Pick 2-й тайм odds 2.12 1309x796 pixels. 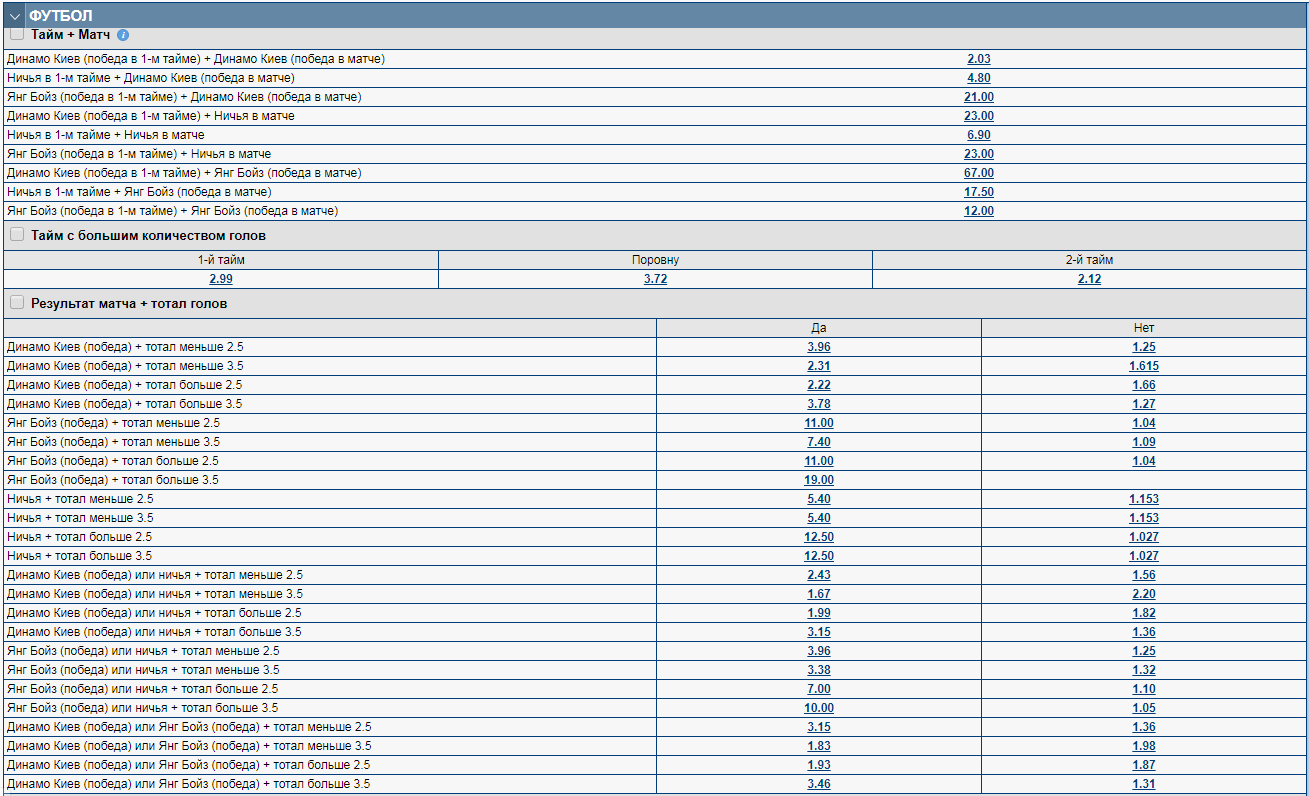[1089, 279]
